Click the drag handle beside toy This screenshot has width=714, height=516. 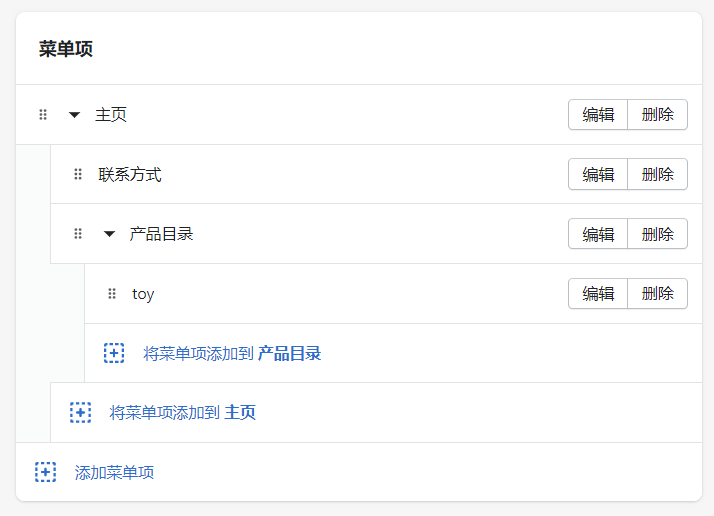[112, 294]
